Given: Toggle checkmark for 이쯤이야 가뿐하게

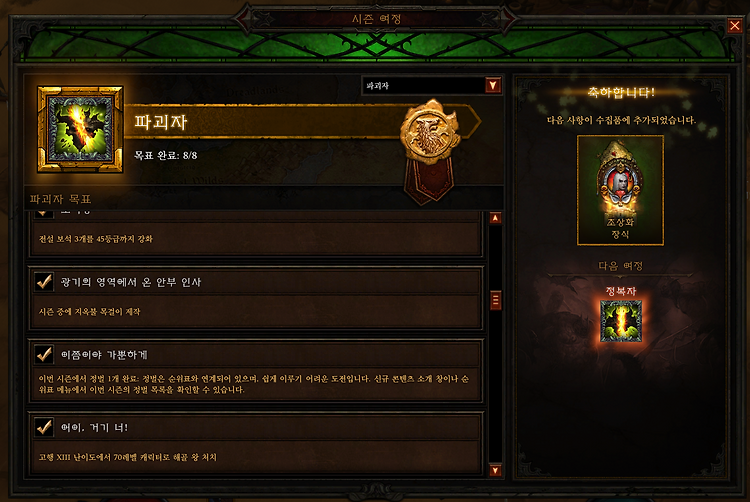Looking at the screenshot, I should (x=44, y=355).
